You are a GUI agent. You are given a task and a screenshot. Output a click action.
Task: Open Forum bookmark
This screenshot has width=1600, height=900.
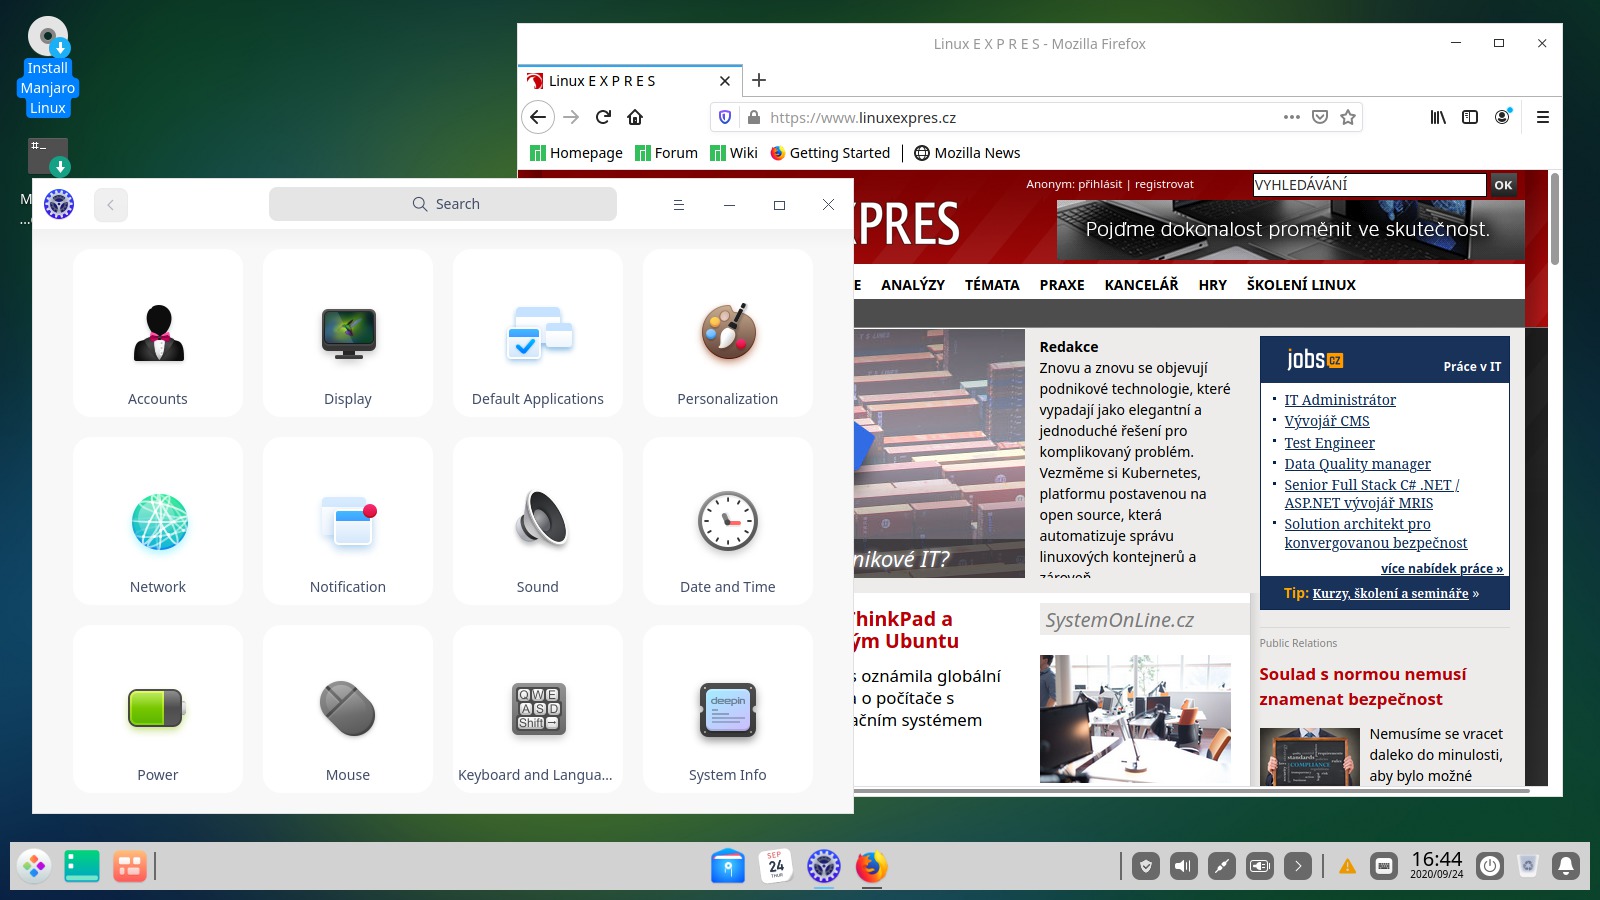pos(666,153)
